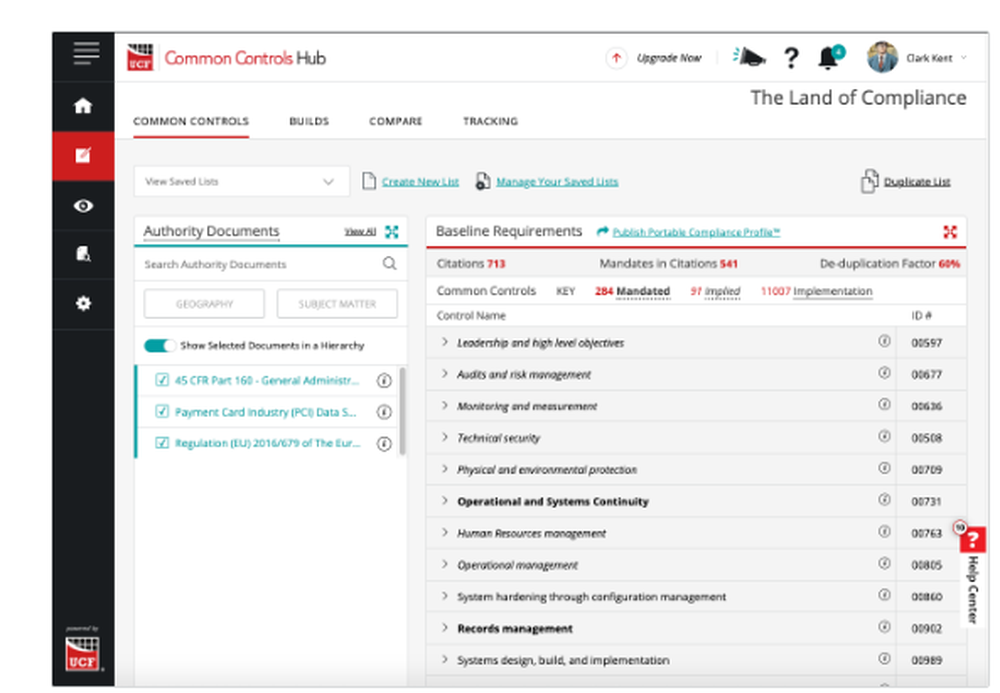1000x693 pixels.
Task: Show info for Physical and environmental protection
Action: tap(884, 468)
